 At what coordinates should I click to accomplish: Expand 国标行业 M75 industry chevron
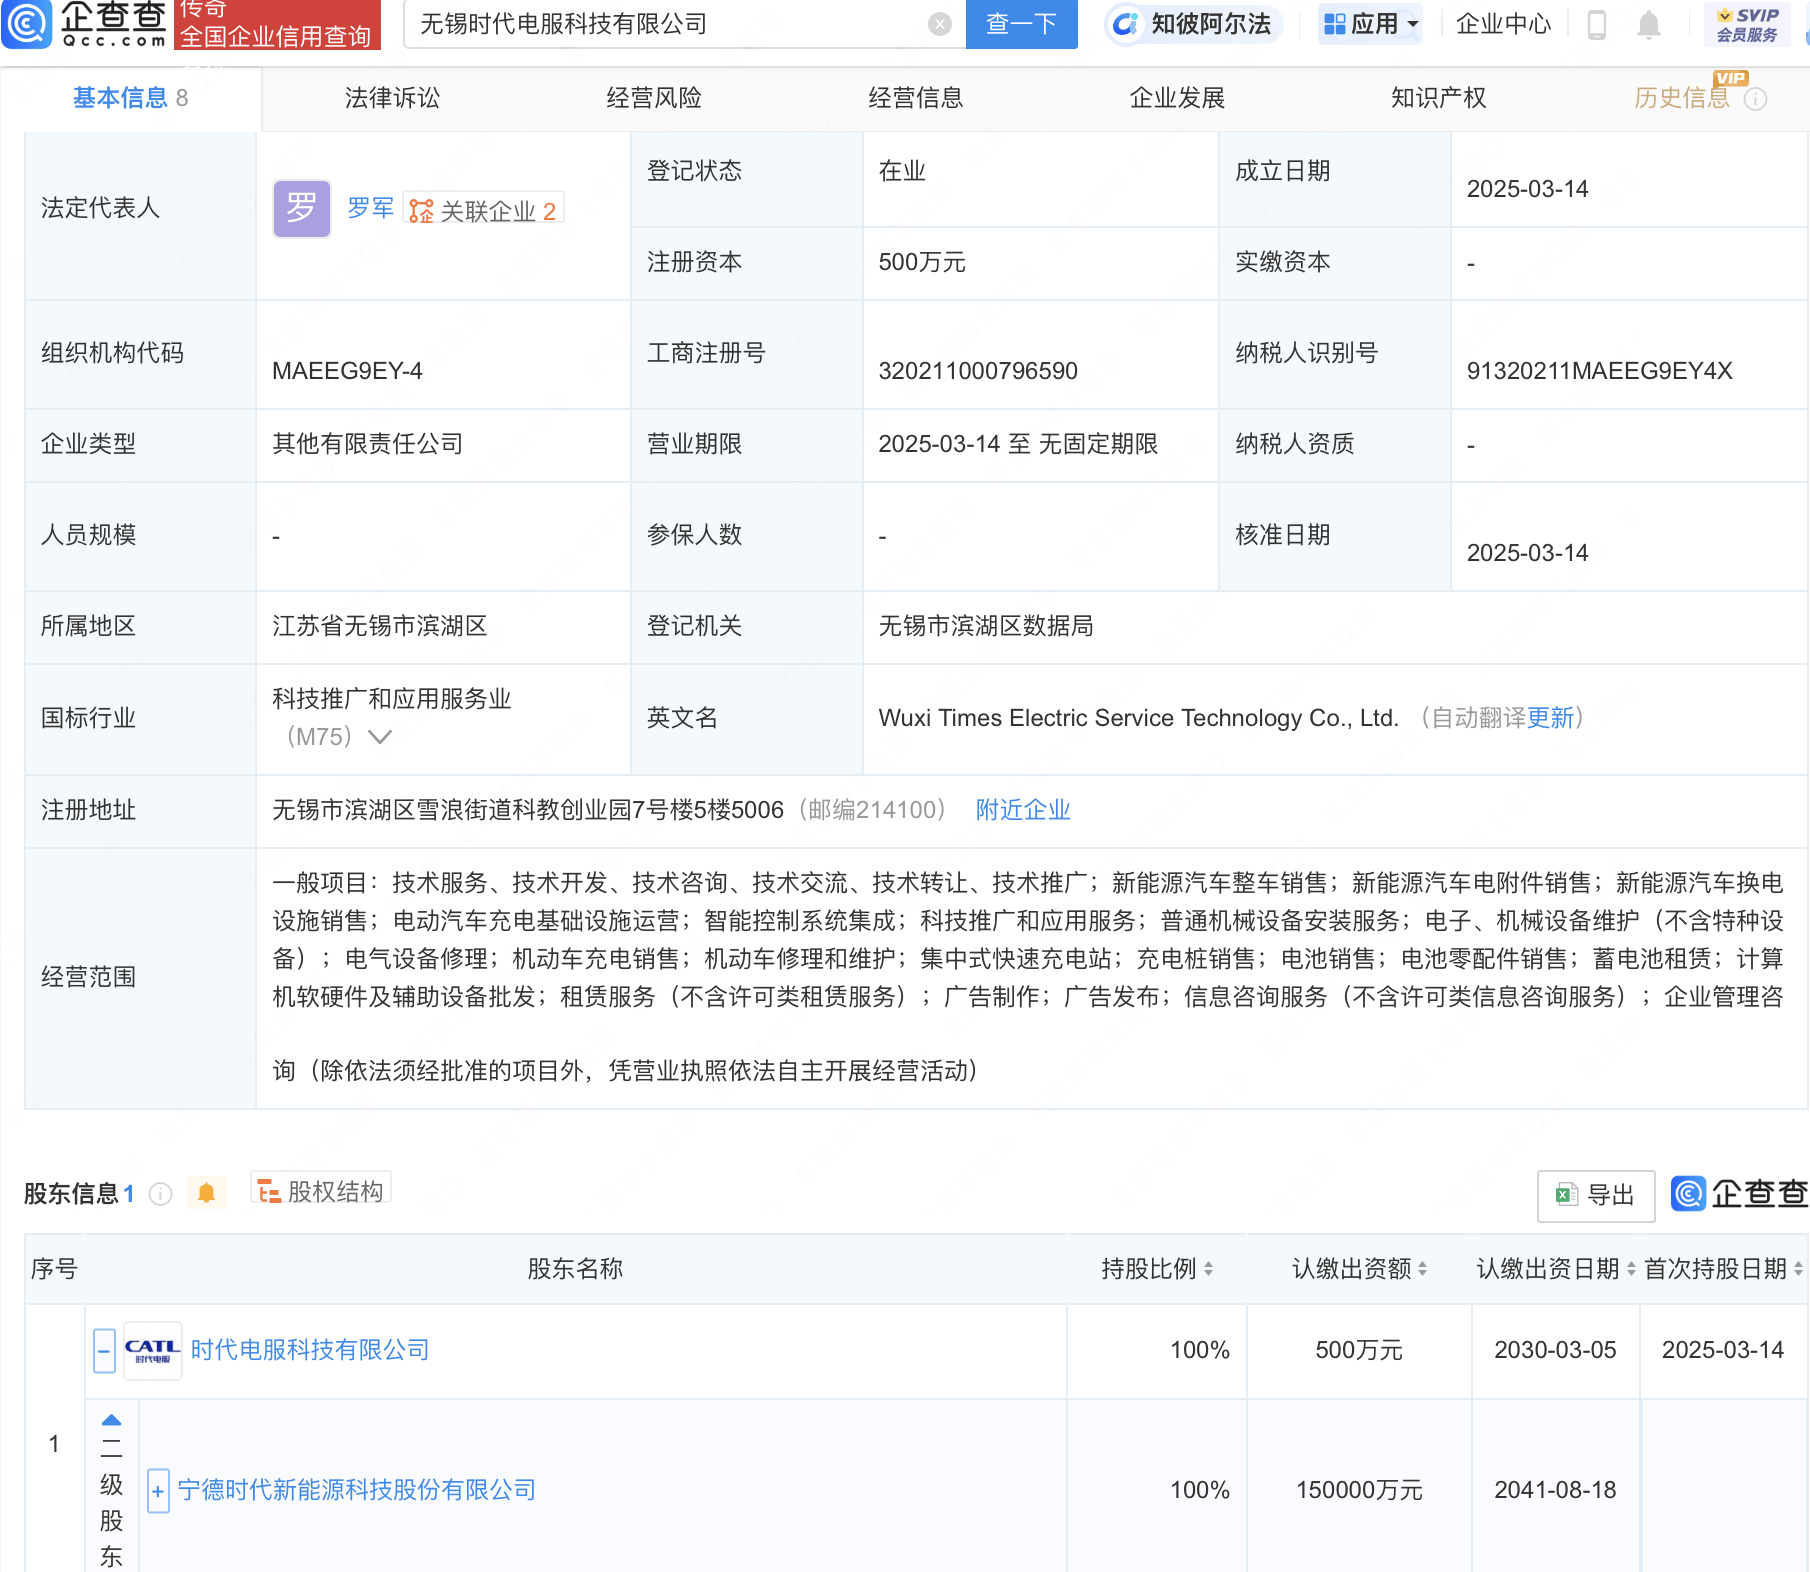click(x=380, y=737)
